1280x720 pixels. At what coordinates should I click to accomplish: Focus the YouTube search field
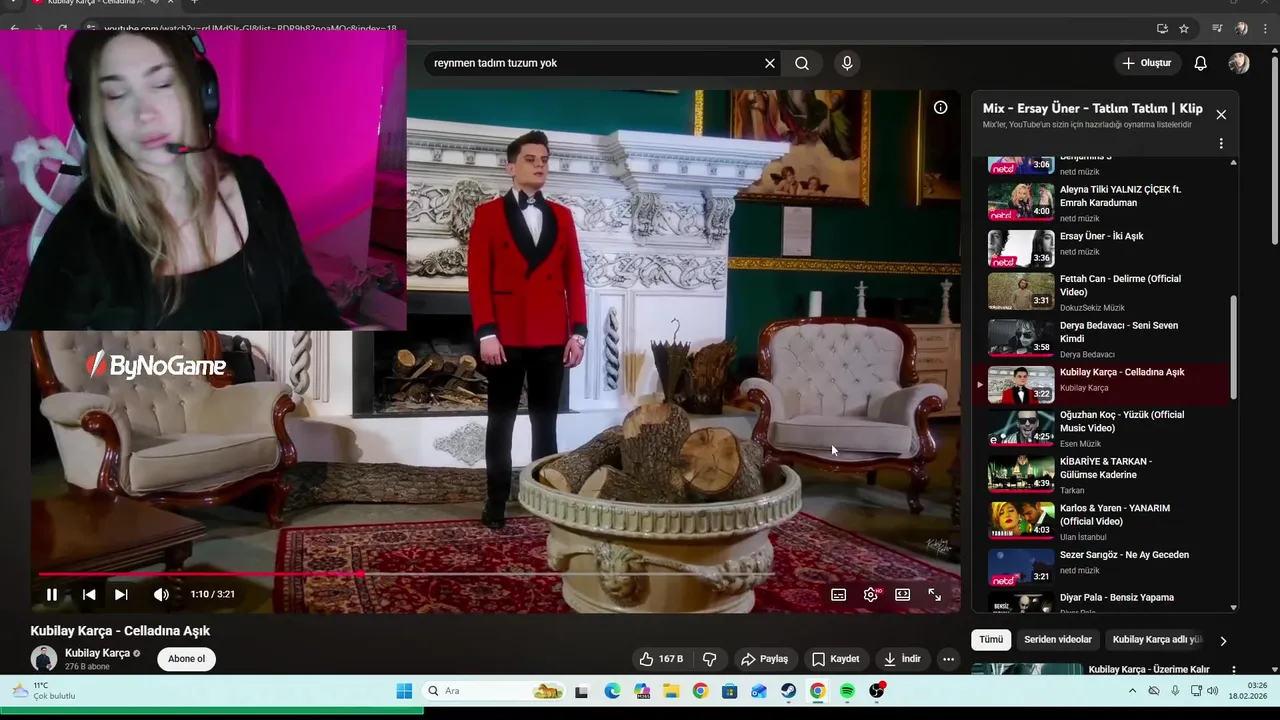coord(595,63)
